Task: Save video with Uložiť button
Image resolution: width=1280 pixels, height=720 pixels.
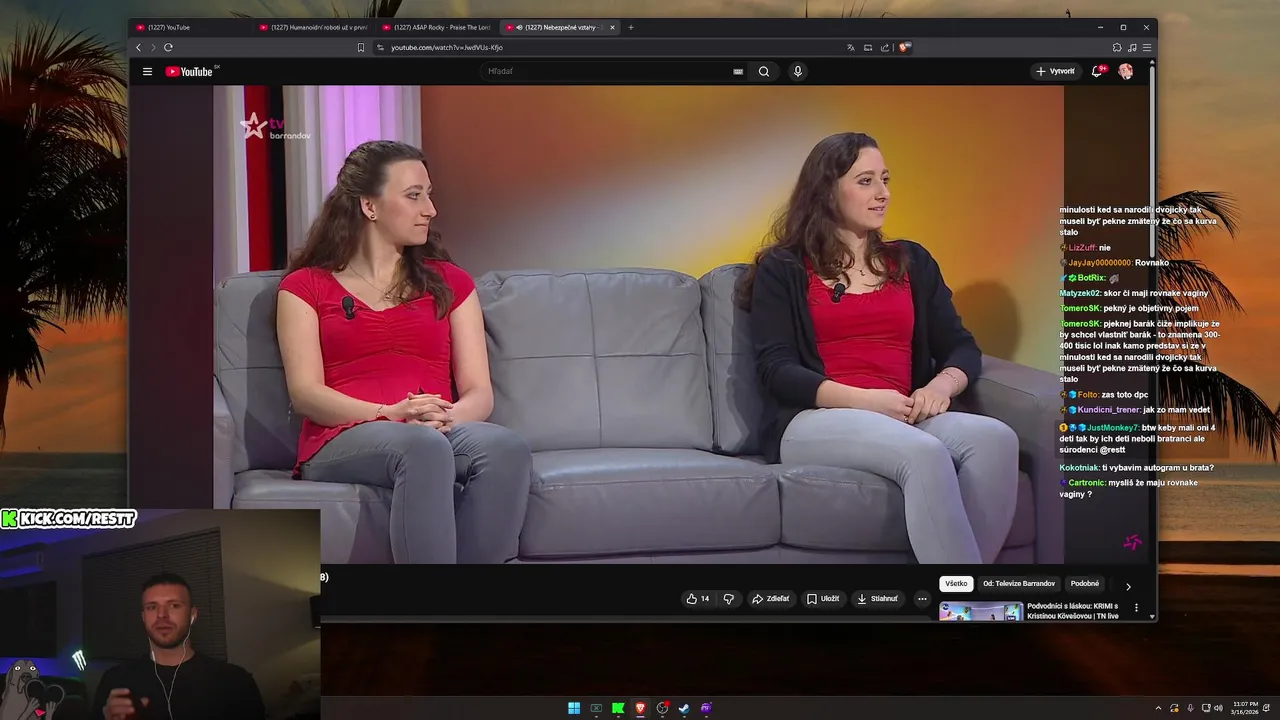Action: pyautogui.click(x=823, y=599)
